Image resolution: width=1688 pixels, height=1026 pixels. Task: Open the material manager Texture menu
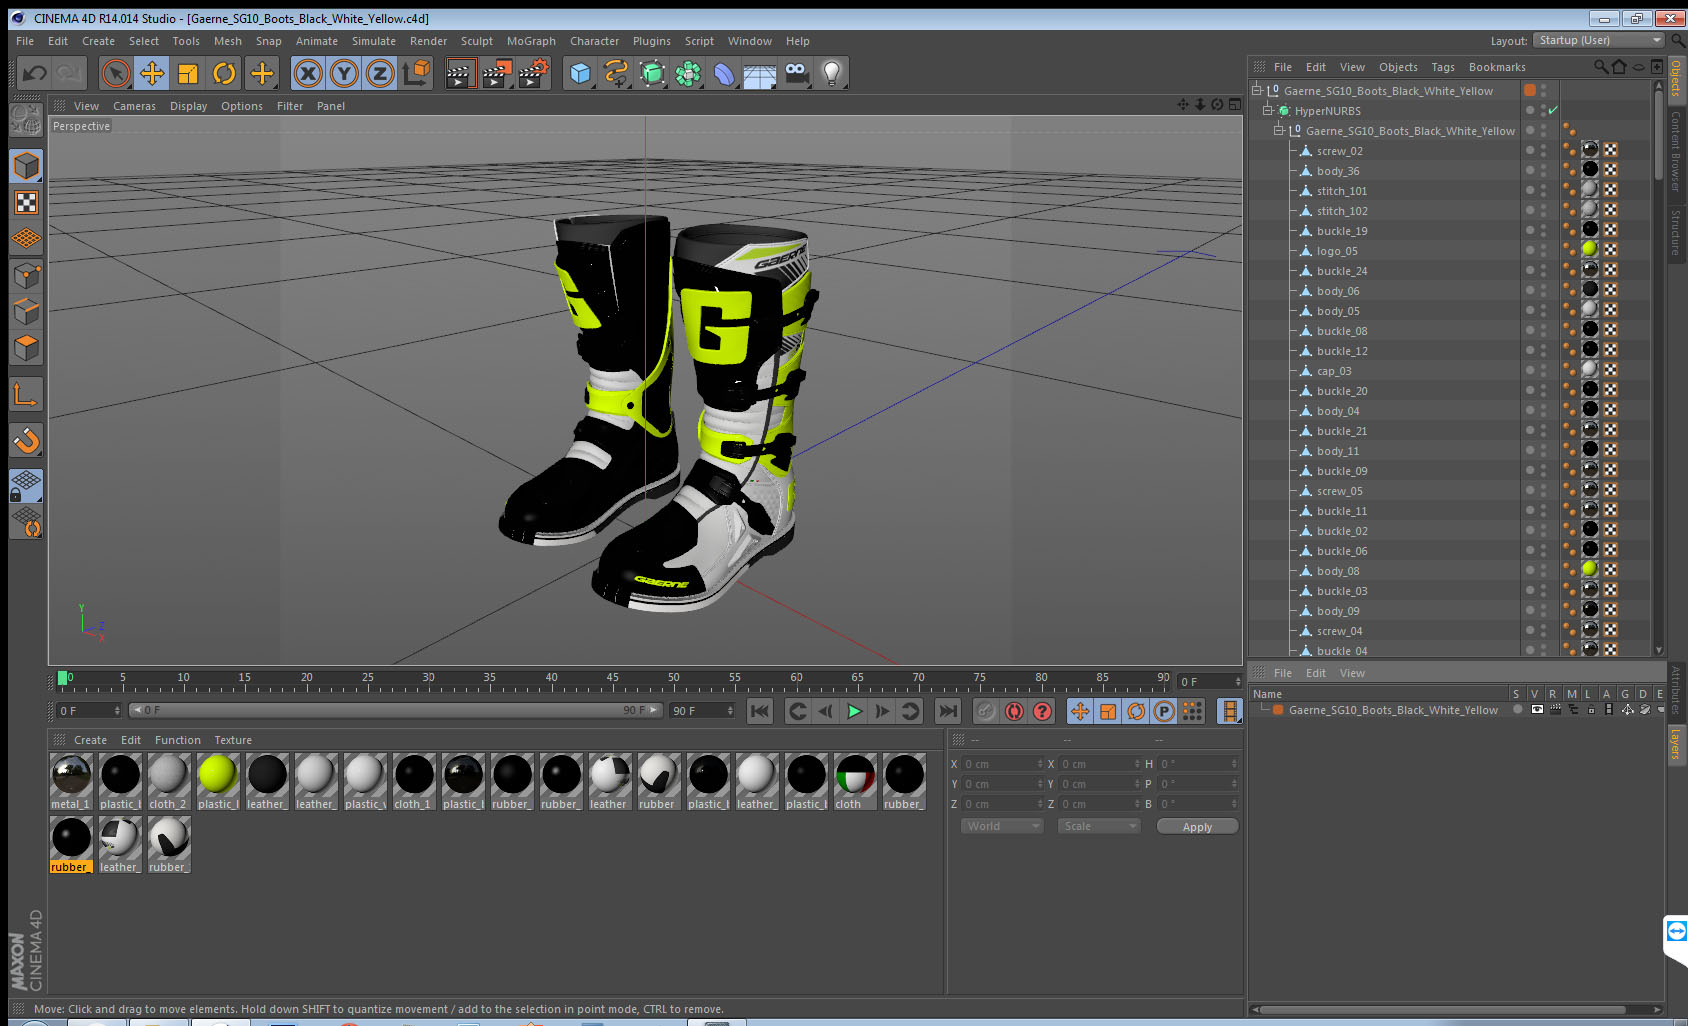[233, 740]
